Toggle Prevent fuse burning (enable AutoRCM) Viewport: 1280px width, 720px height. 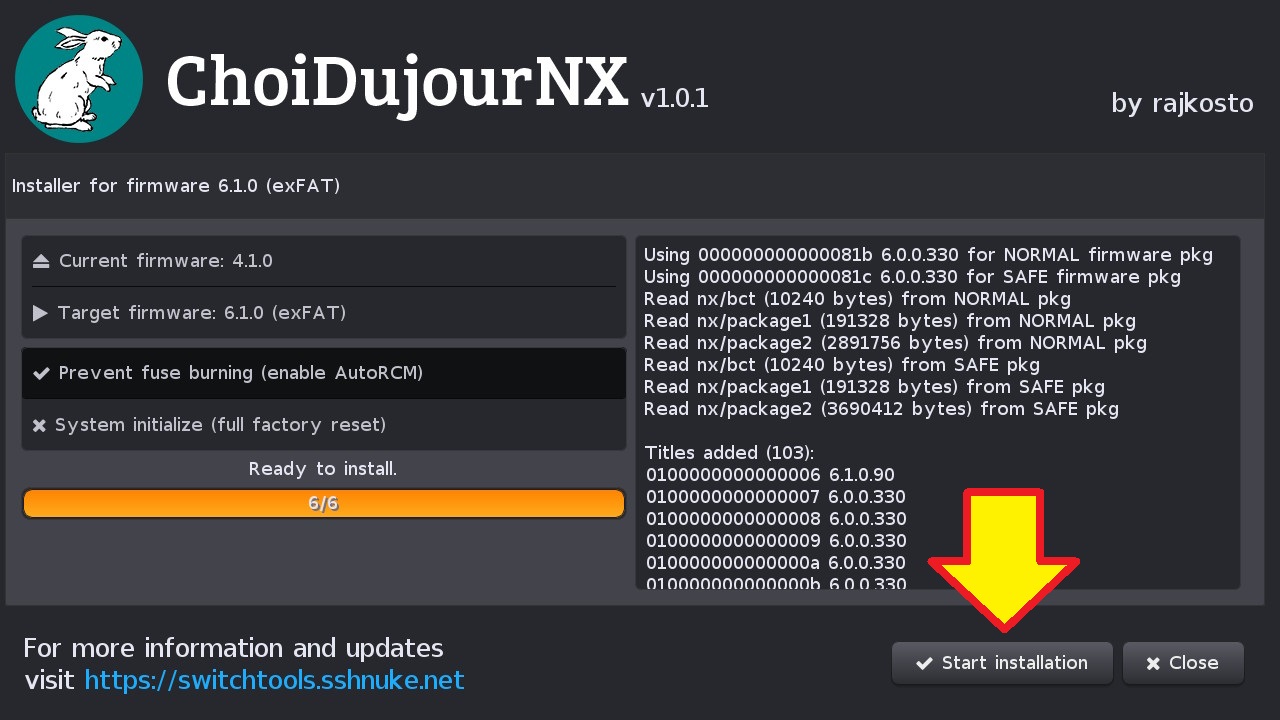[324, 373]
